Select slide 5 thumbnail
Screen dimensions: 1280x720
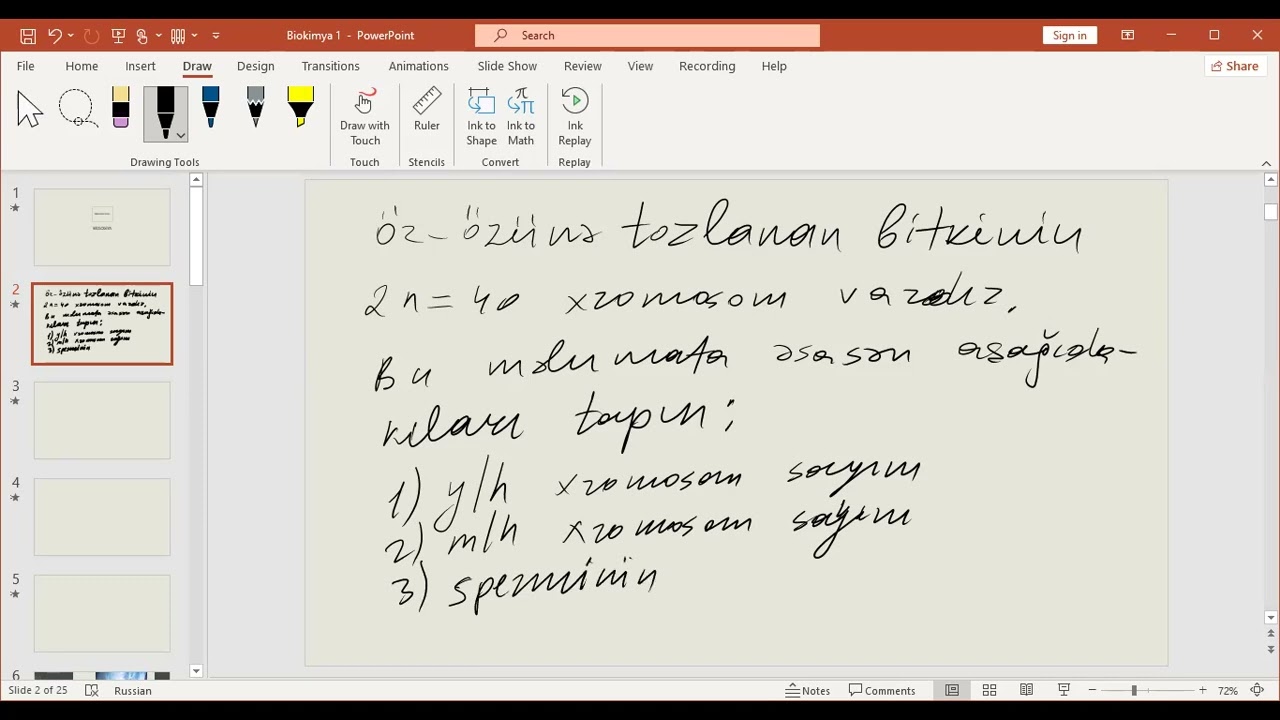click(x=102, y=613)
